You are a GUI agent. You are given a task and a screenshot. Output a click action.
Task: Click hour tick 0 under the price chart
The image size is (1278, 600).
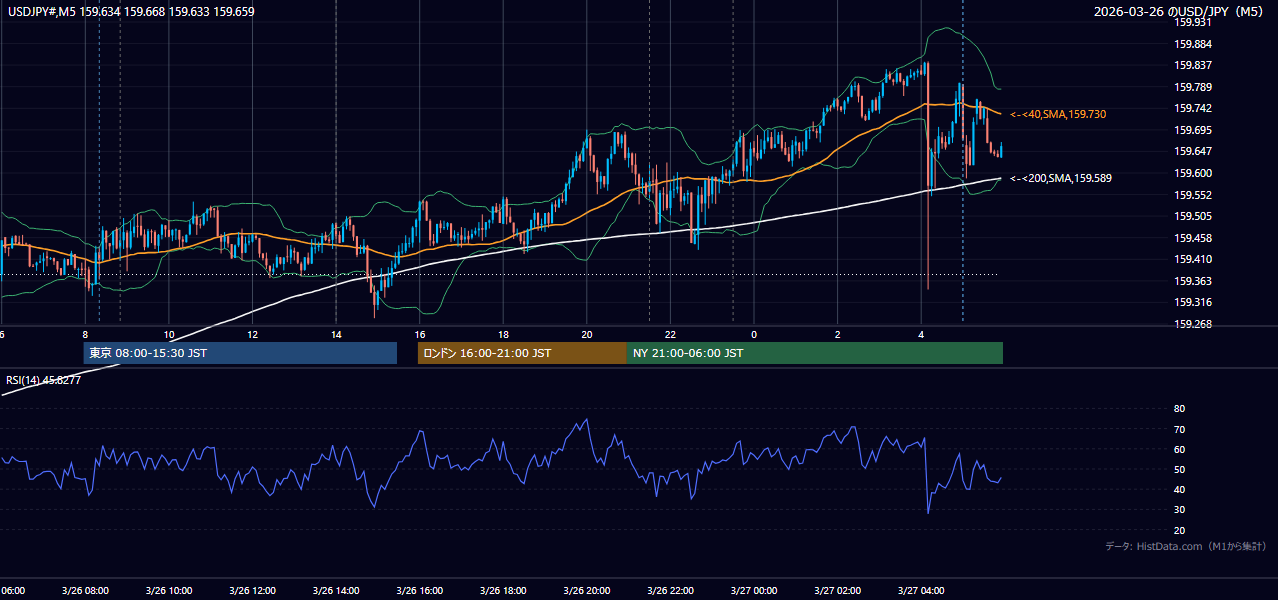[754, 335]
